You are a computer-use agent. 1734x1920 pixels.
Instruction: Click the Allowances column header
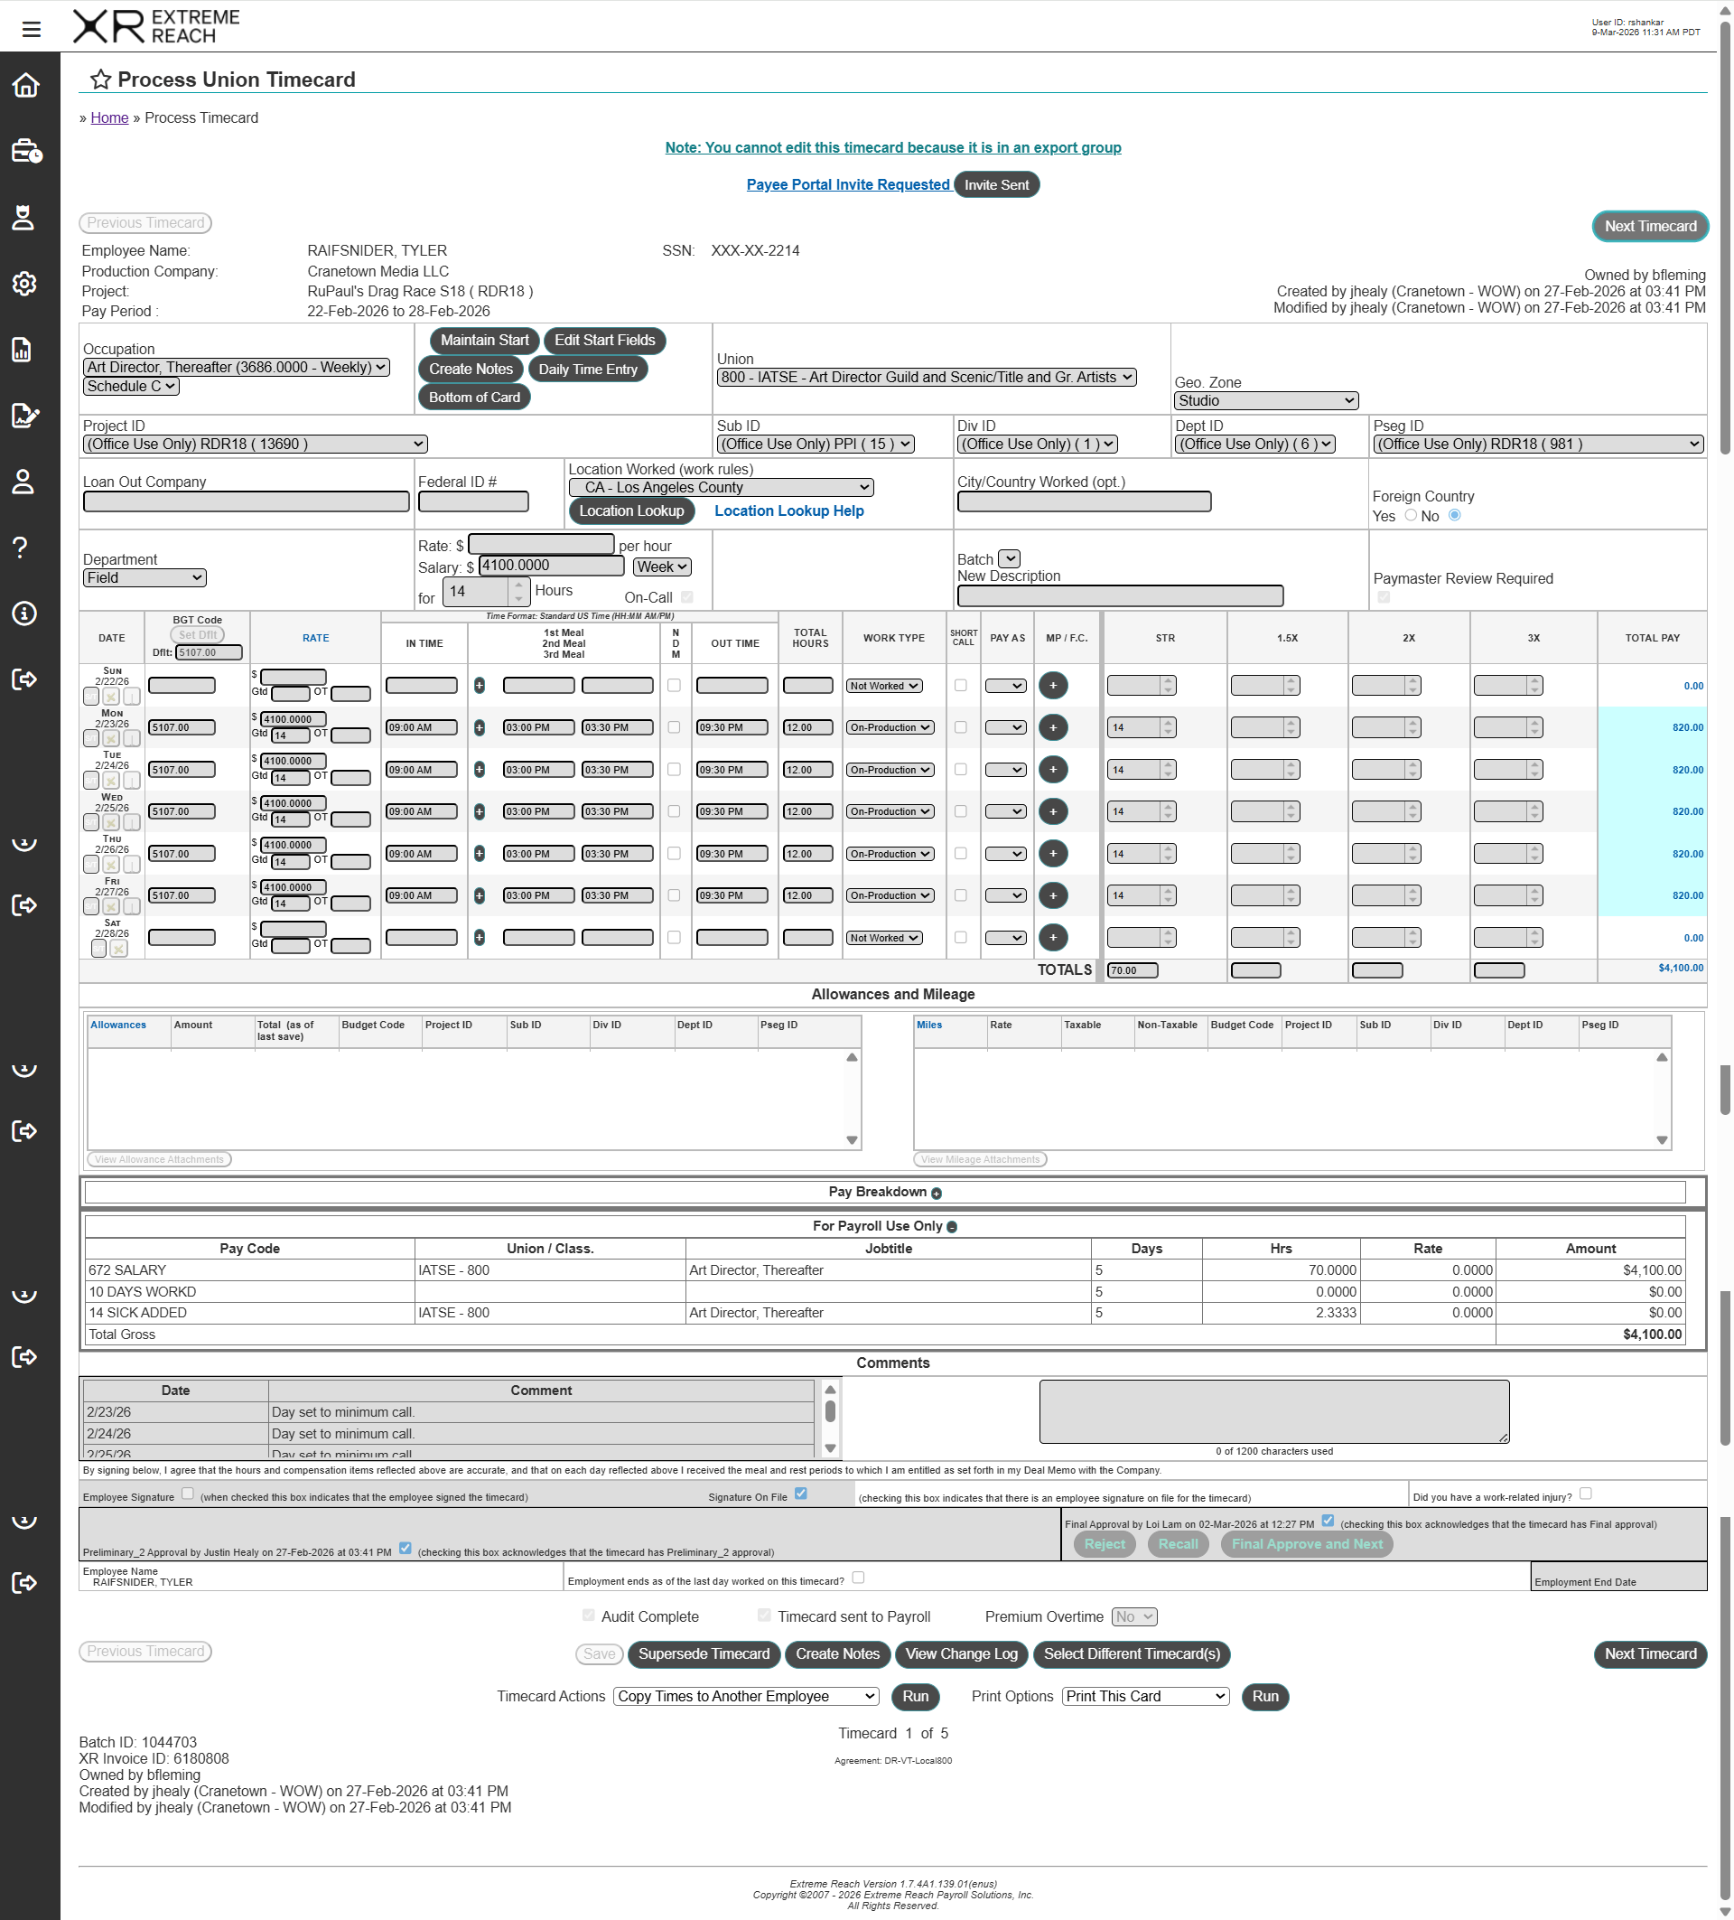(x=118, y=1025)
